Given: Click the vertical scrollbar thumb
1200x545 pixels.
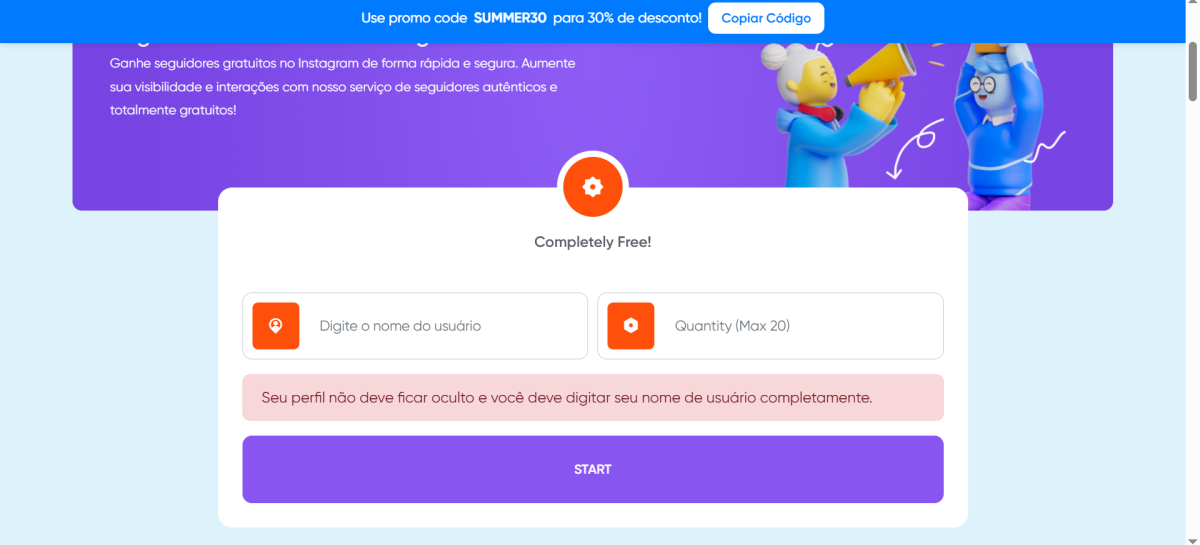Looking at the screenshot, I should (x=1192, y=71).
